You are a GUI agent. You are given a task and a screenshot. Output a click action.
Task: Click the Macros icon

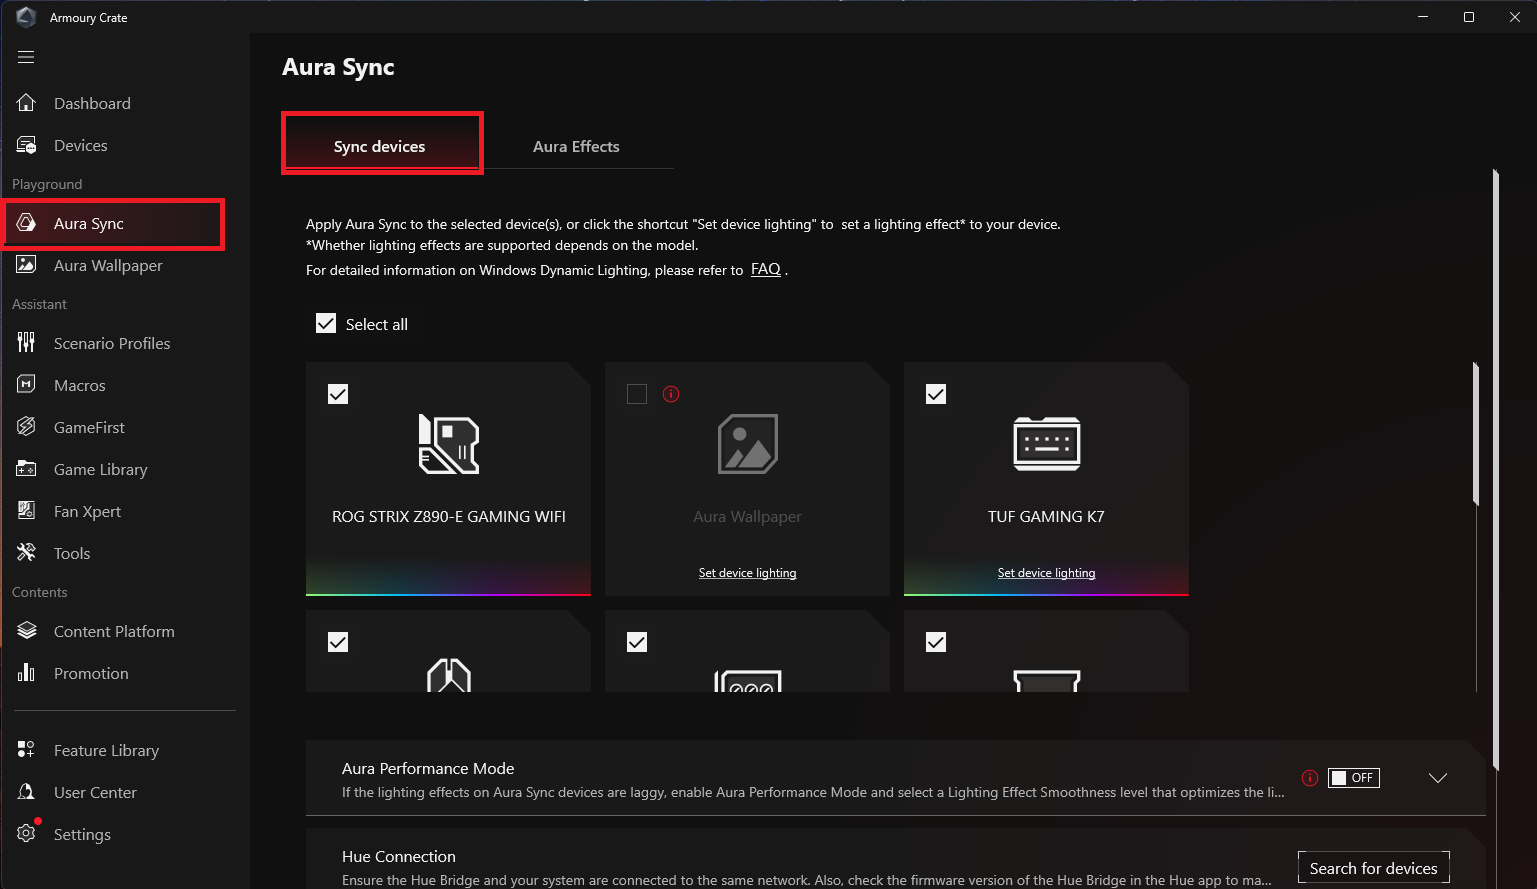coord(27,385)
